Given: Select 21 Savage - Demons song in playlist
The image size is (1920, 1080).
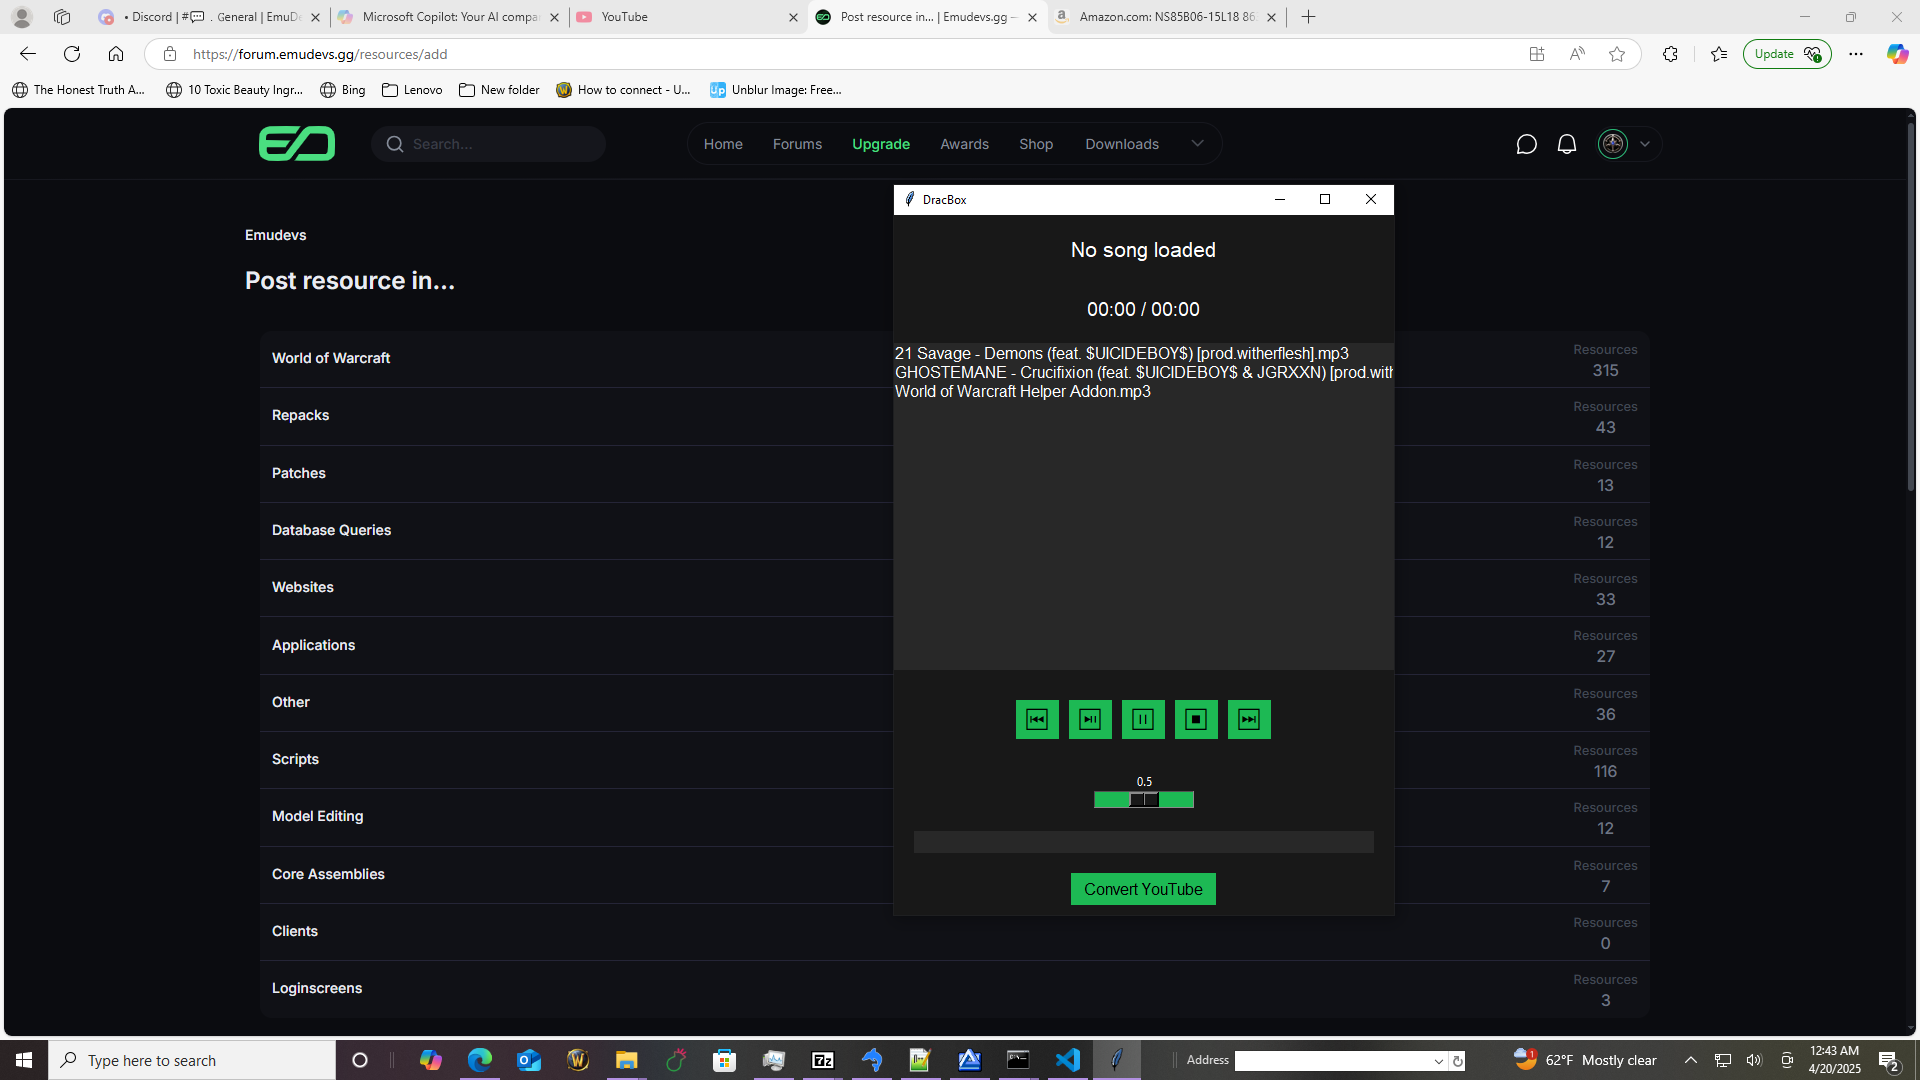Looking at the screenshot, I should (x=1121, y=353).
